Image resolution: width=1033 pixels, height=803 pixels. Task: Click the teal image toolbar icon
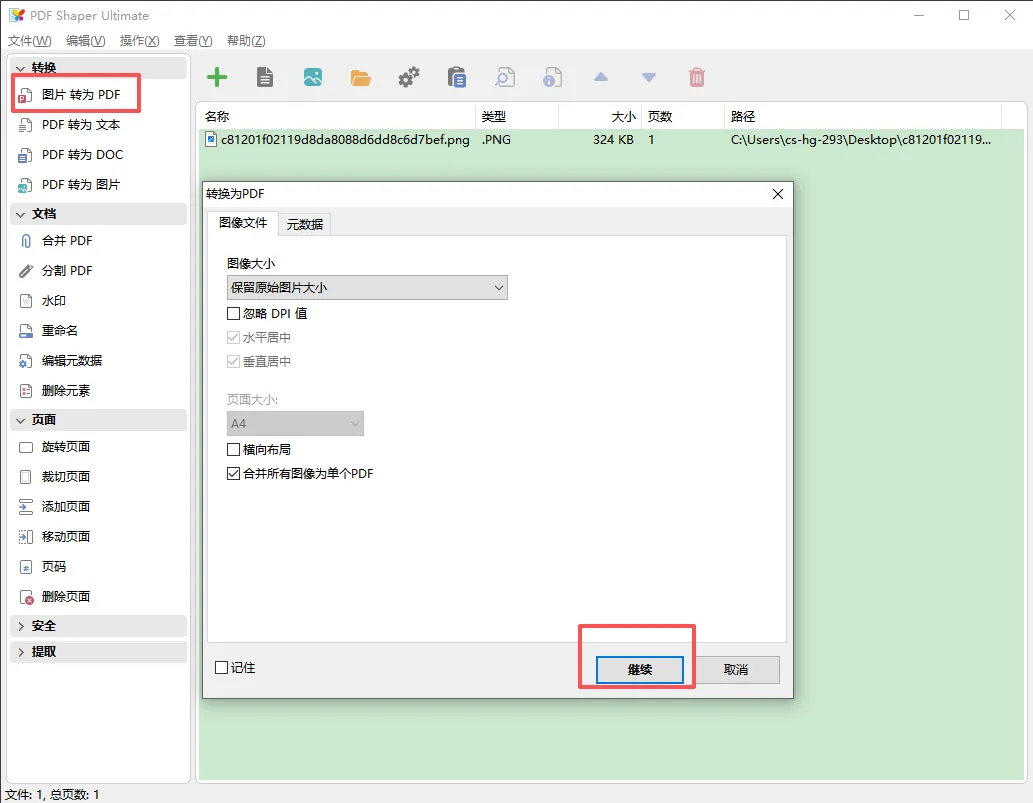(x=313, y=77)
